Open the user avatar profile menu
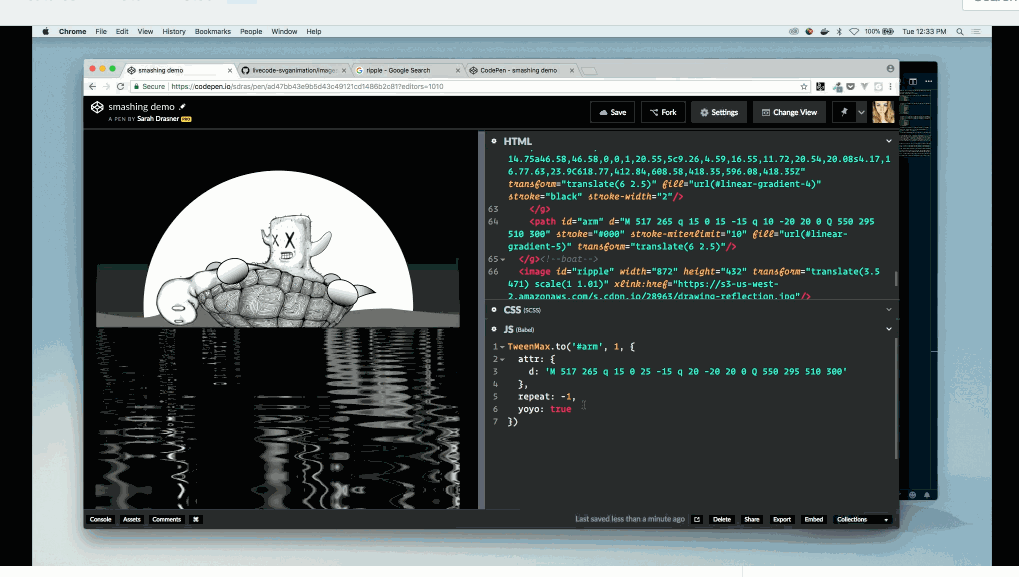 point(883,112)
